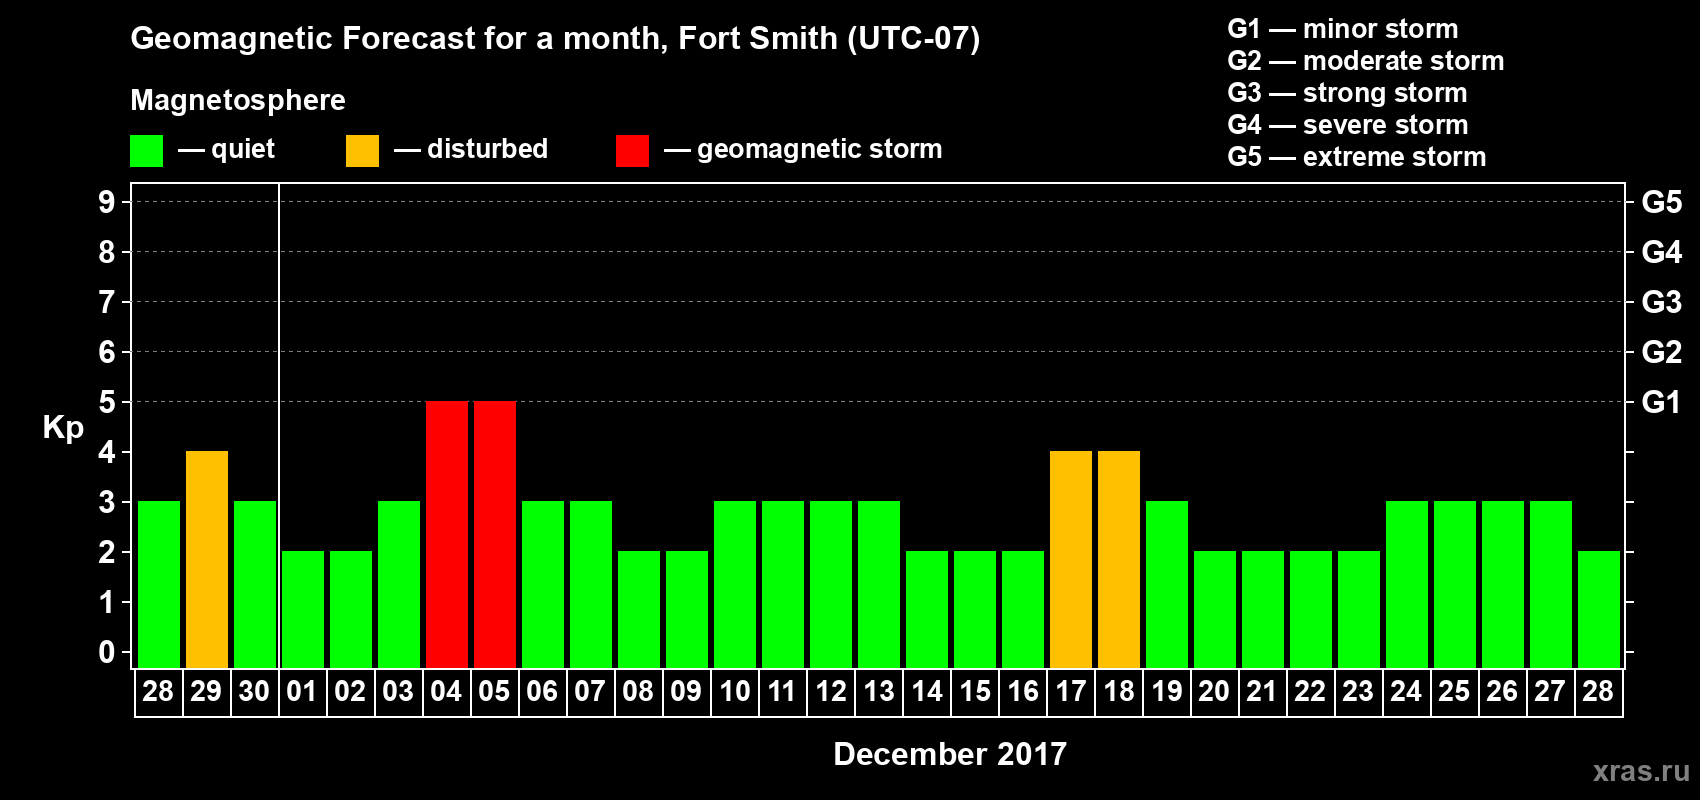Click the date label 19

point(1167,692)
